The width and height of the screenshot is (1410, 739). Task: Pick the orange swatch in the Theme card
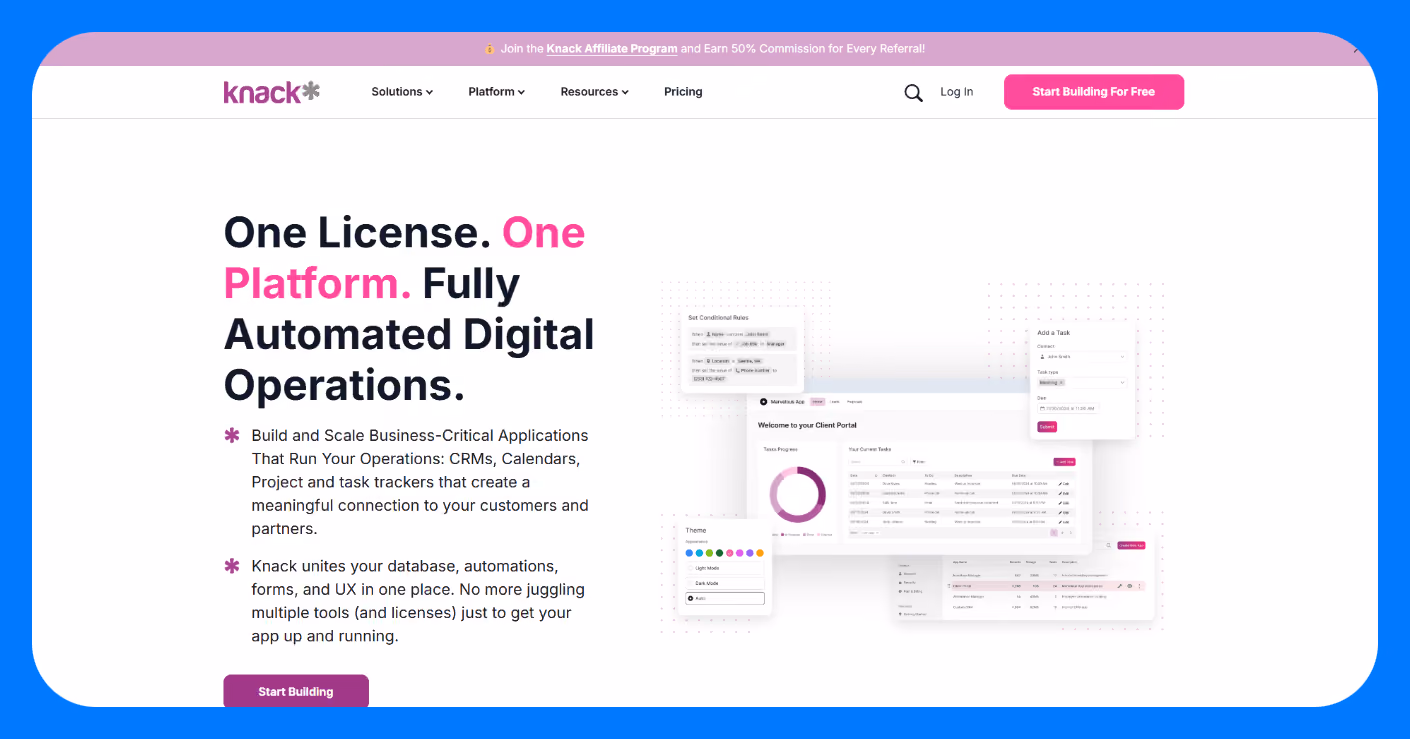point(760,553)
